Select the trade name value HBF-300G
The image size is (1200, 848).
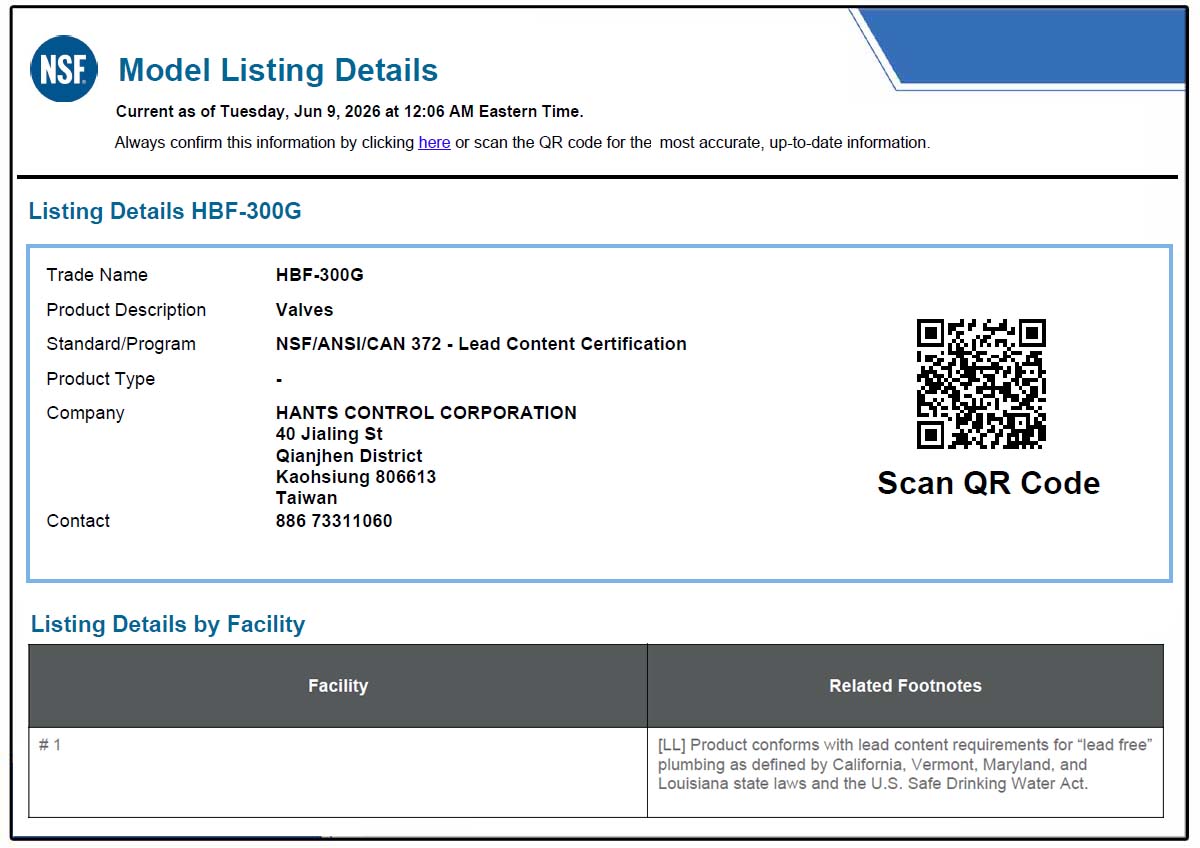(320, 275)
